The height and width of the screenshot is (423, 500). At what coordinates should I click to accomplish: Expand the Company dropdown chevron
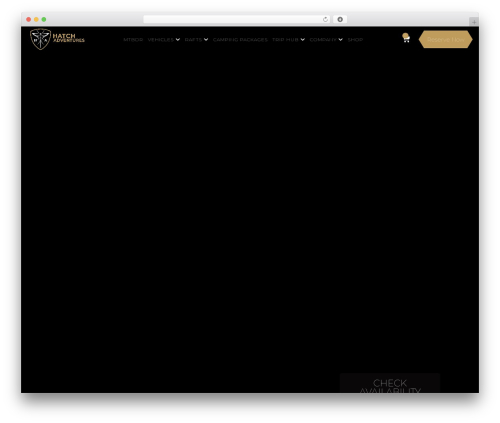340,39
